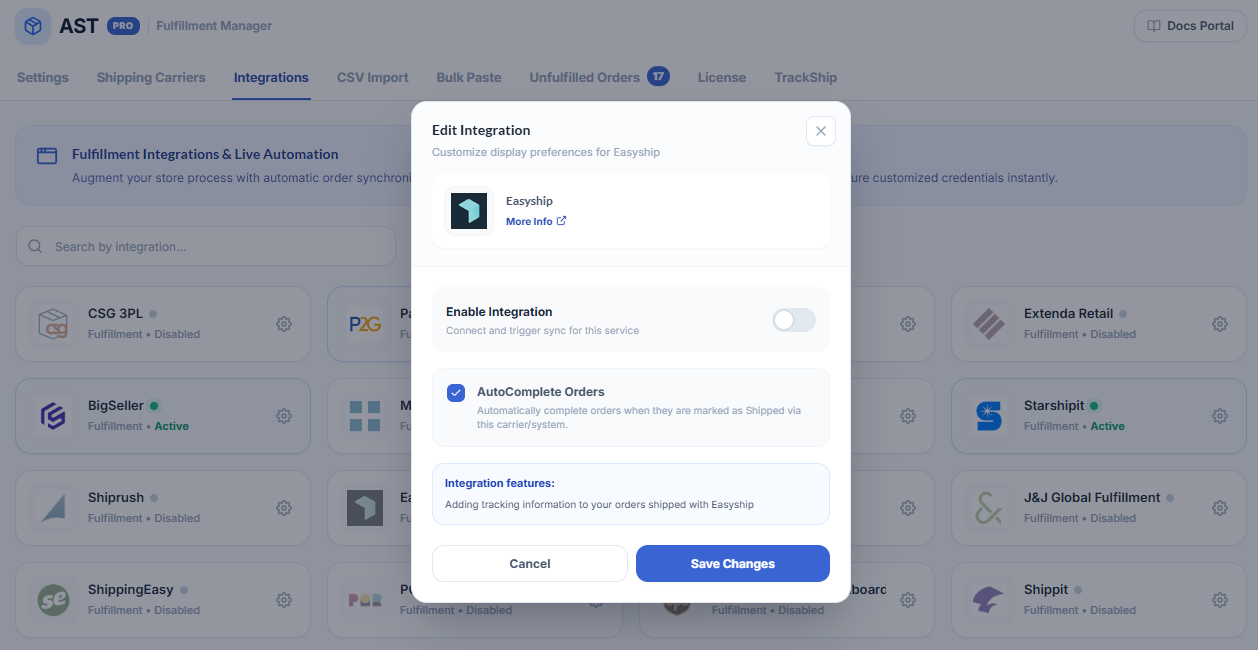
Task: Click the Fulfillment Manager title text
Action: [x=214, y=26]
